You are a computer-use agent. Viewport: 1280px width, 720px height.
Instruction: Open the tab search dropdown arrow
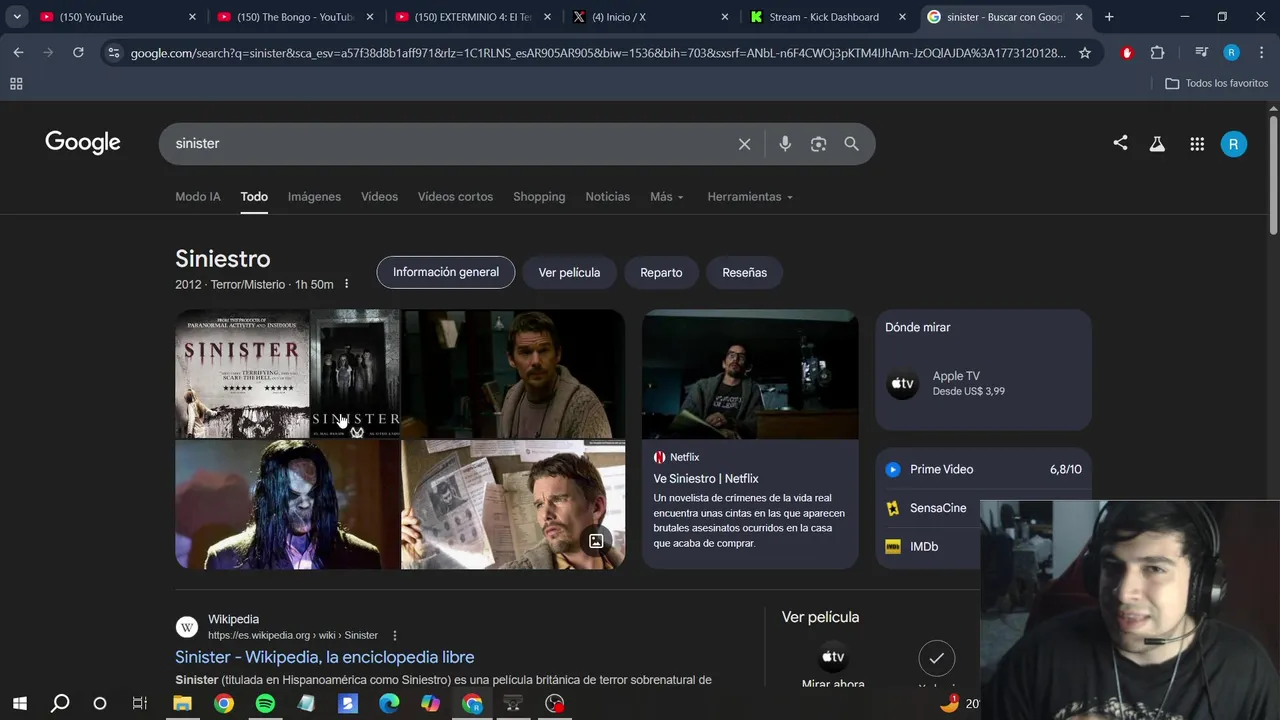coord(17,17)
